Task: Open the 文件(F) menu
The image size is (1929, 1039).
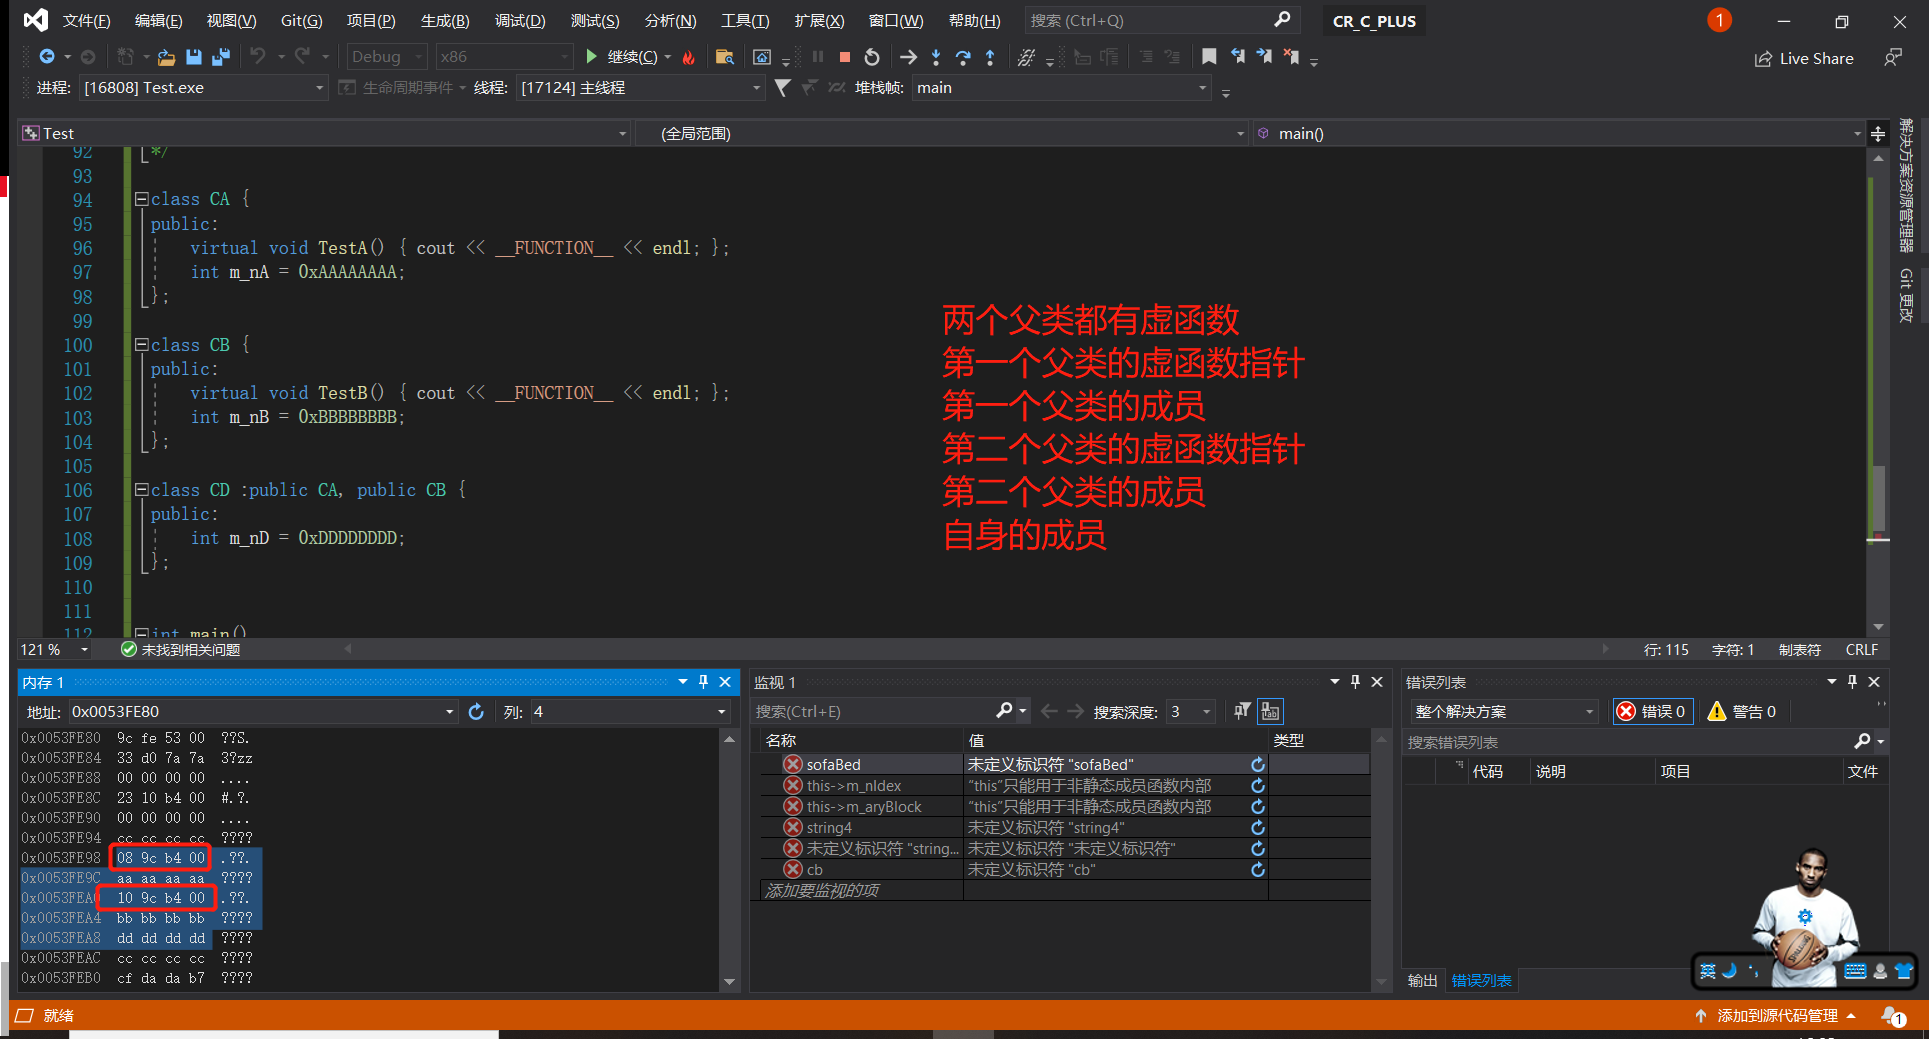Action: click(86, 21)
